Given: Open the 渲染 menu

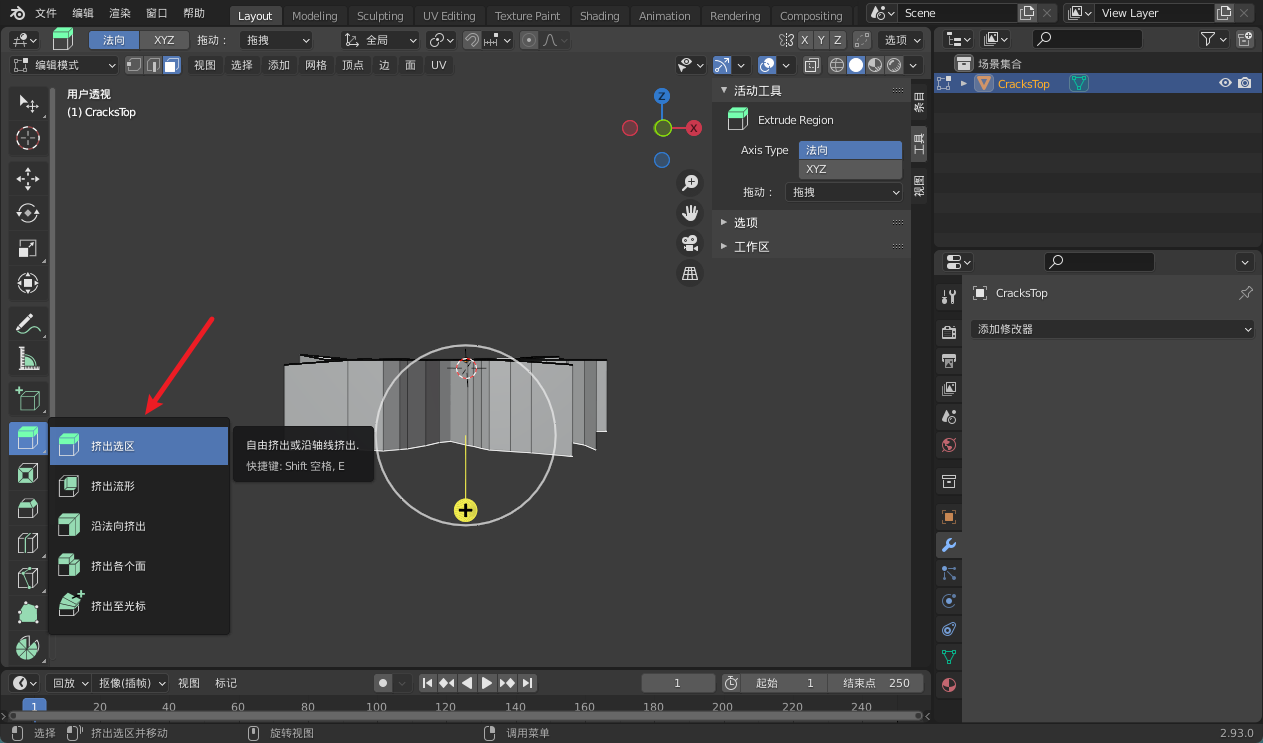Looking at the screenshot, I should point(120,14).
